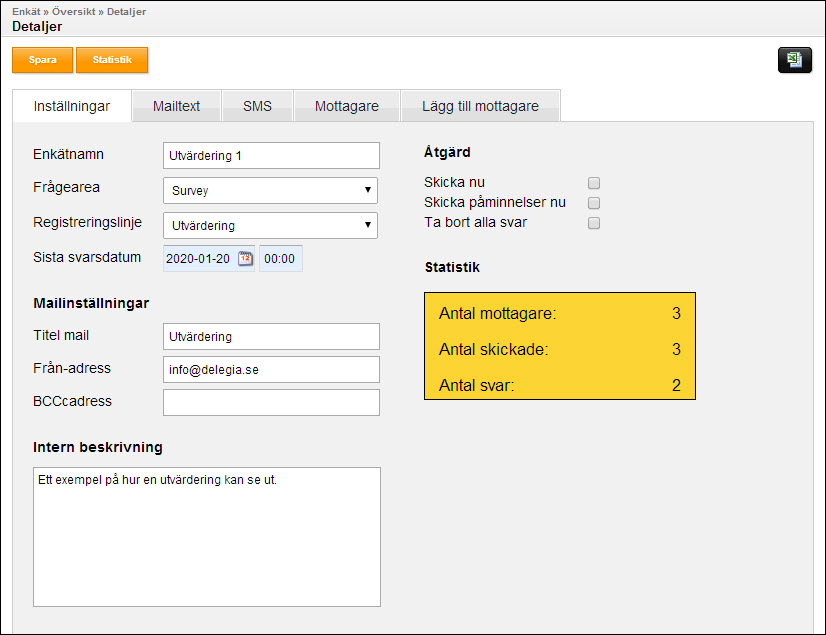The width and height of the screenshot is (826, 635).
Task: Open Statistik via the orange button
Action: click(112, 60)
